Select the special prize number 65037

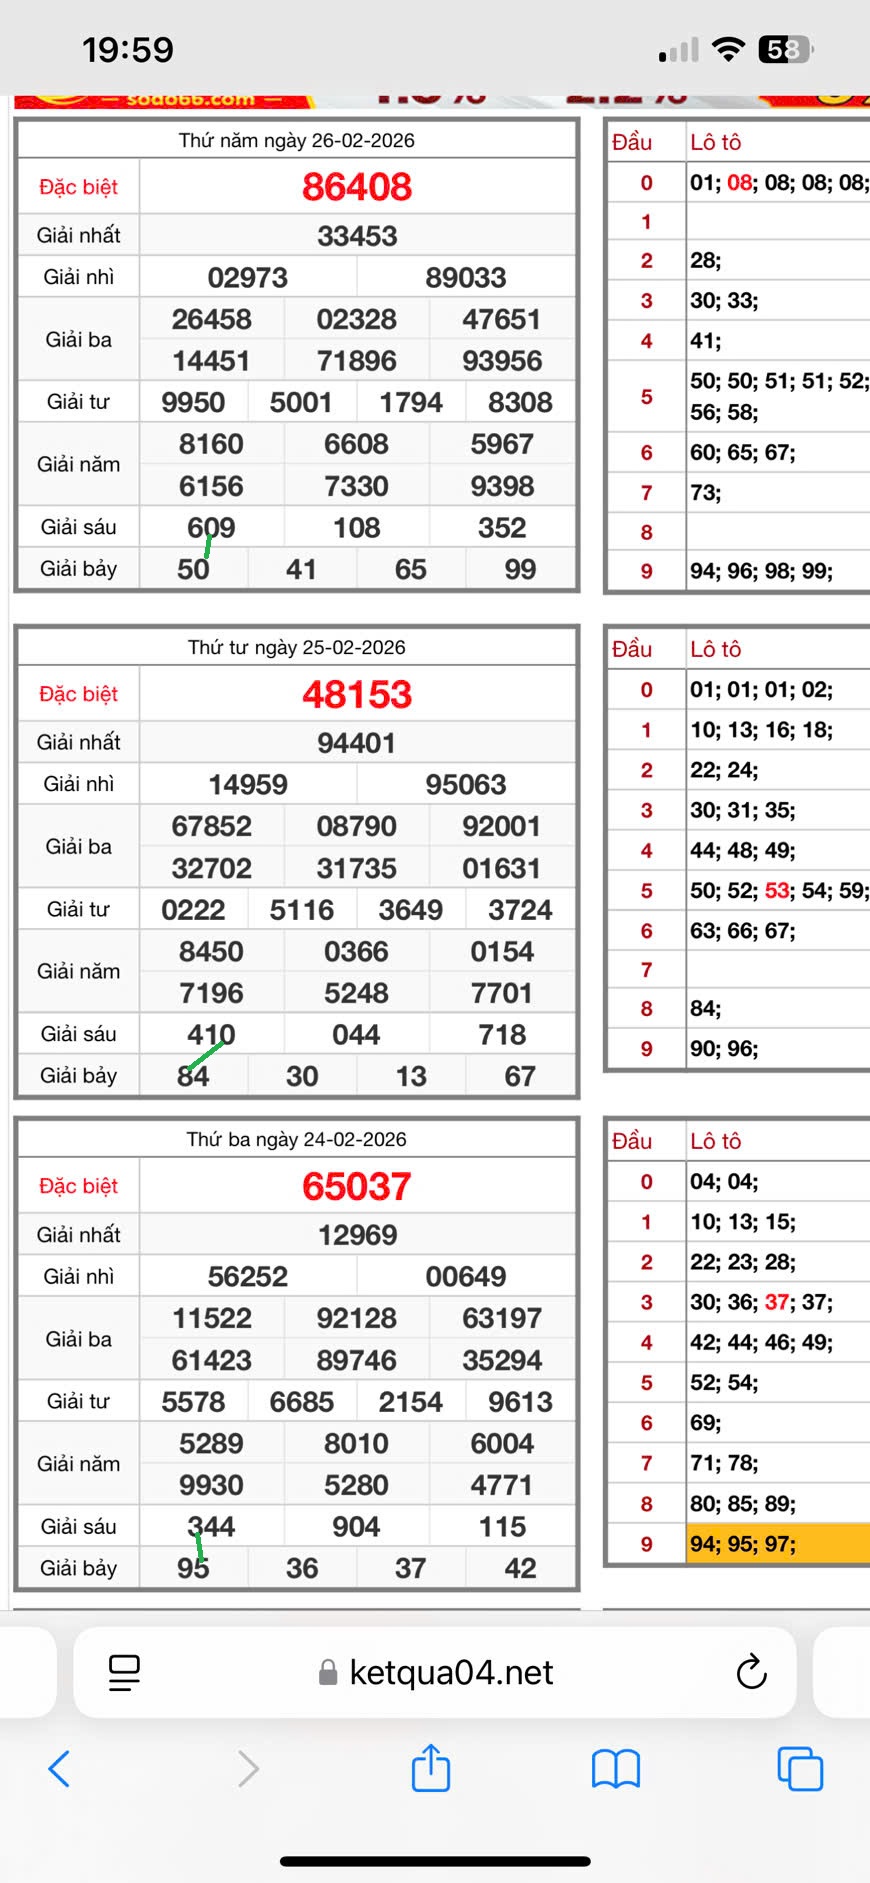(357, 1186)
